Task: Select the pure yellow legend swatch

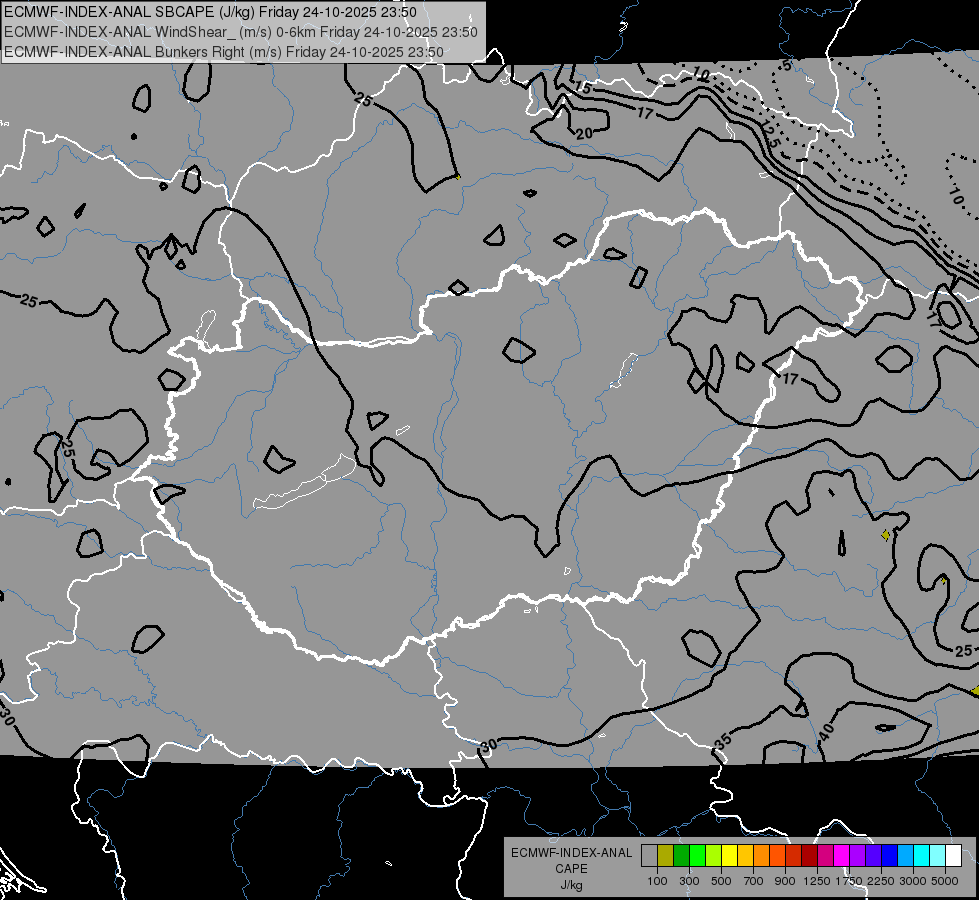Action: [x=729, y=856]
